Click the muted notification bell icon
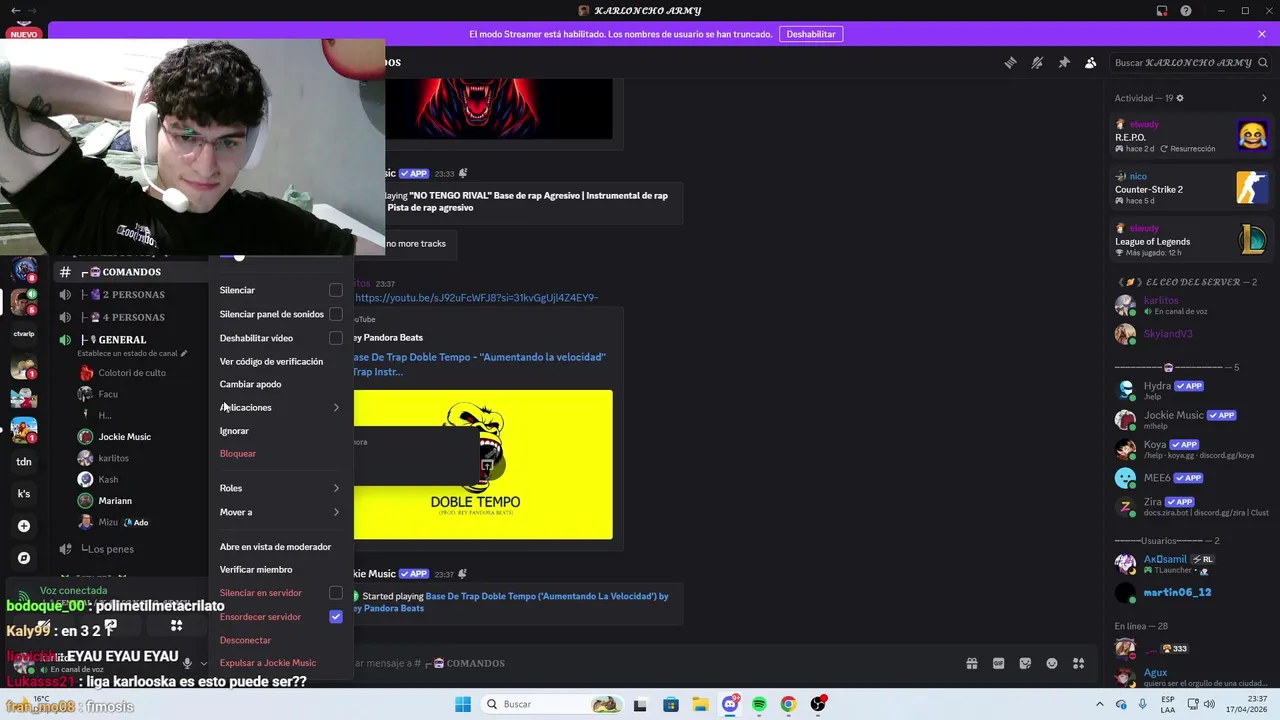The width and height of the screenshot is (1280, 720). point(1037,62)
